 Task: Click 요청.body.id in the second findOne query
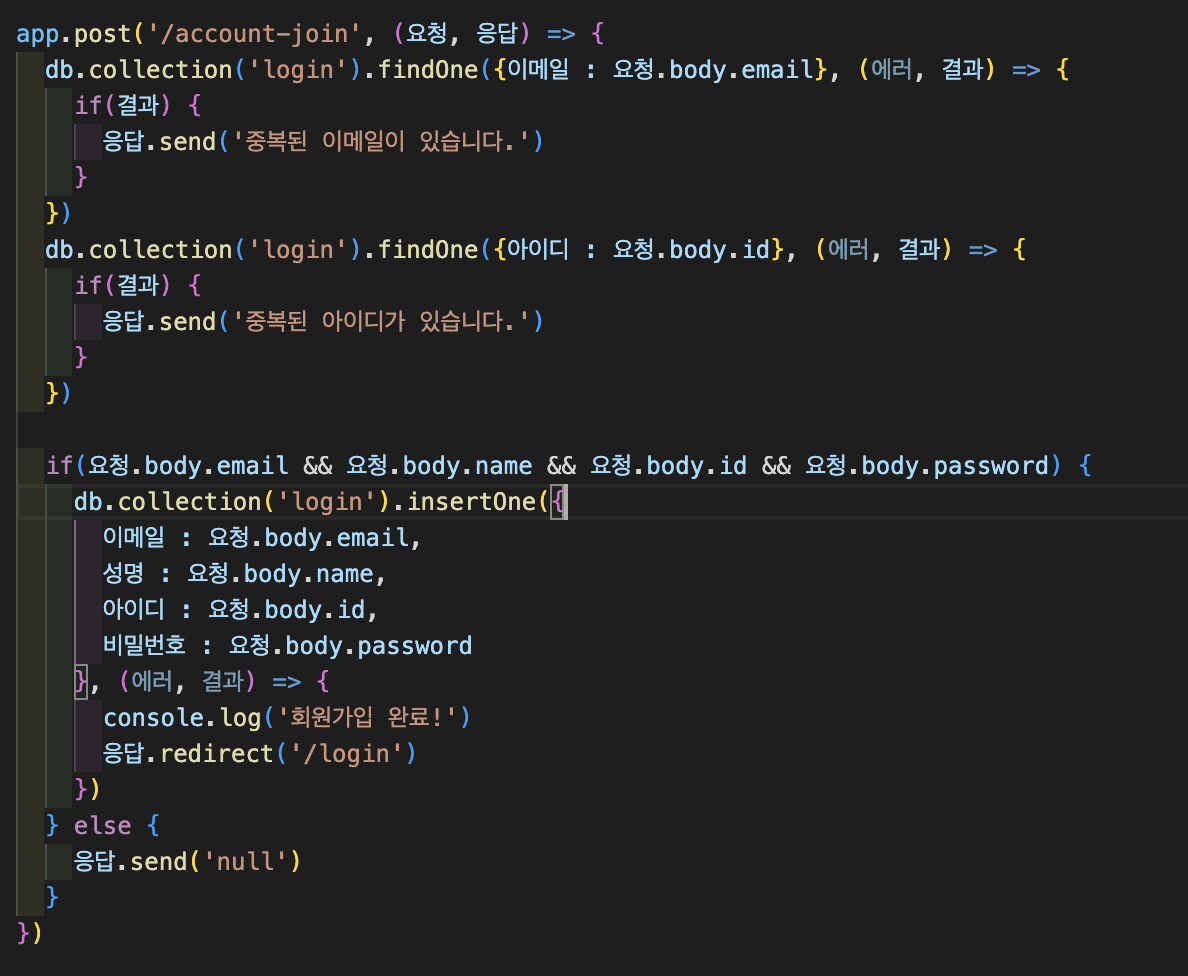[691, 249]
